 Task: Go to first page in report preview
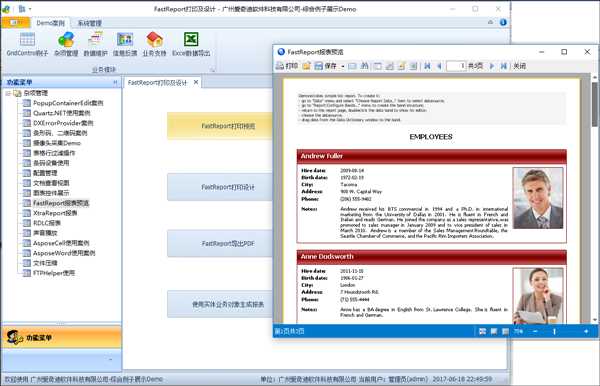(x=427, y=66)
